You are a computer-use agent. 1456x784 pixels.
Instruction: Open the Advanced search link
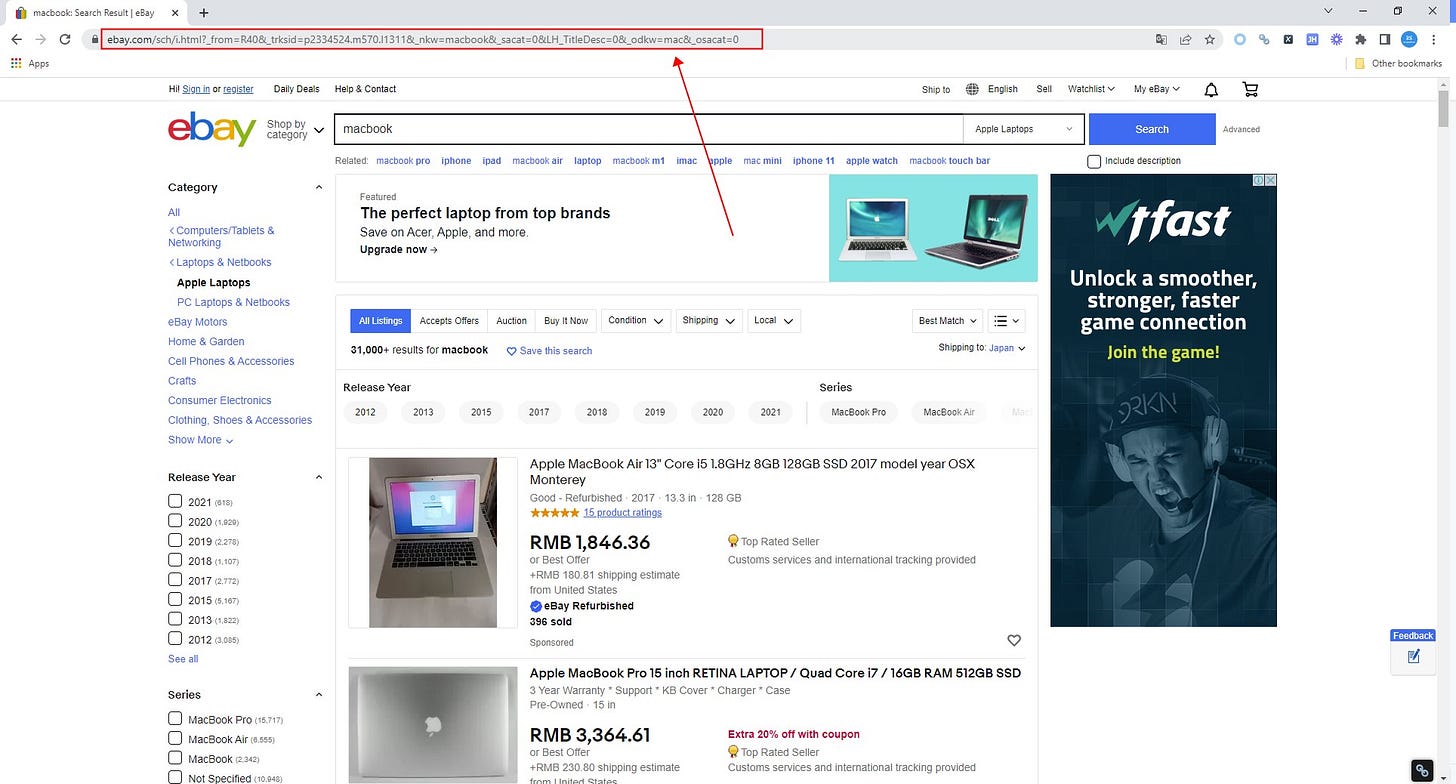[x=1241, y=130]
